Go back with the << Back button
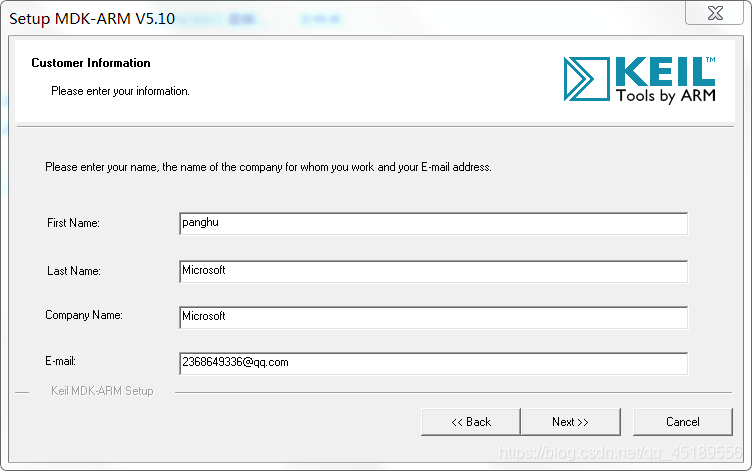This screenshot has height=471, width=752. pyautogui.click(x=470, y=422)
